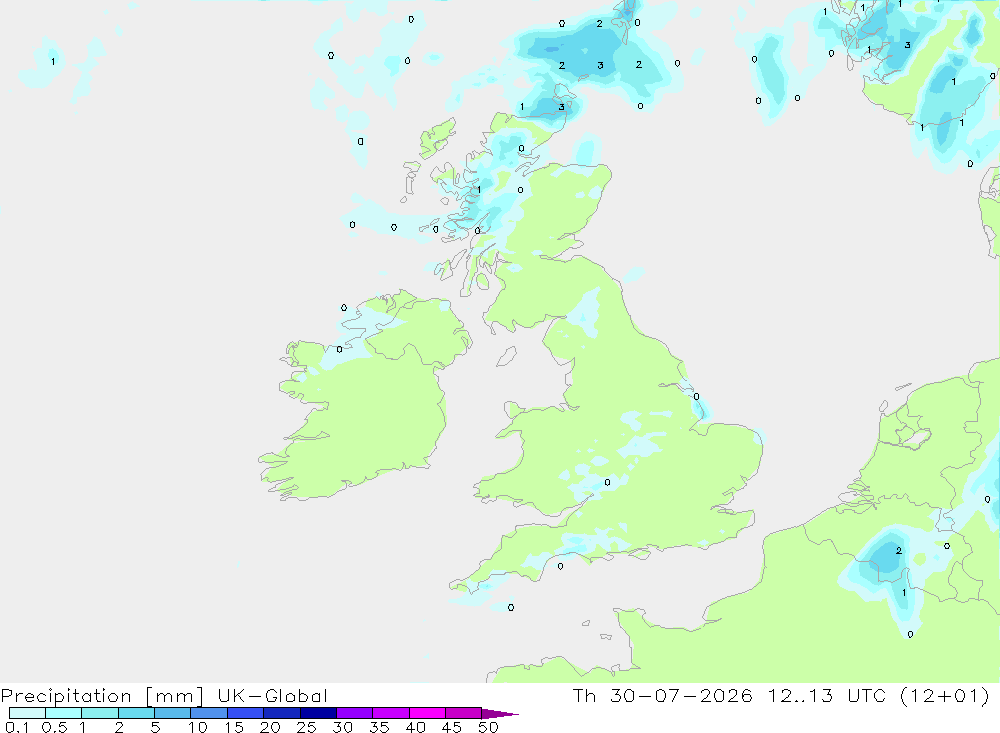1000x733 pixels.
Task: Click the legend label '0.5'
Action: (x=54, y=727)
